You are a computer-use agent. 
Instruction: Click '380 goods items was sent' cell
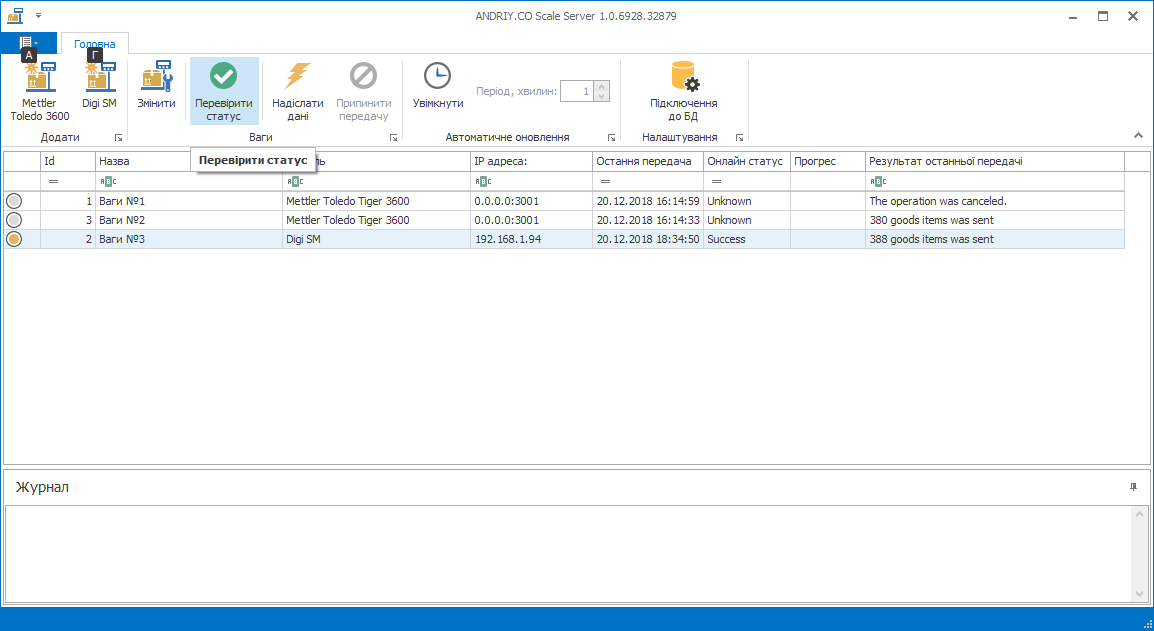995,220
